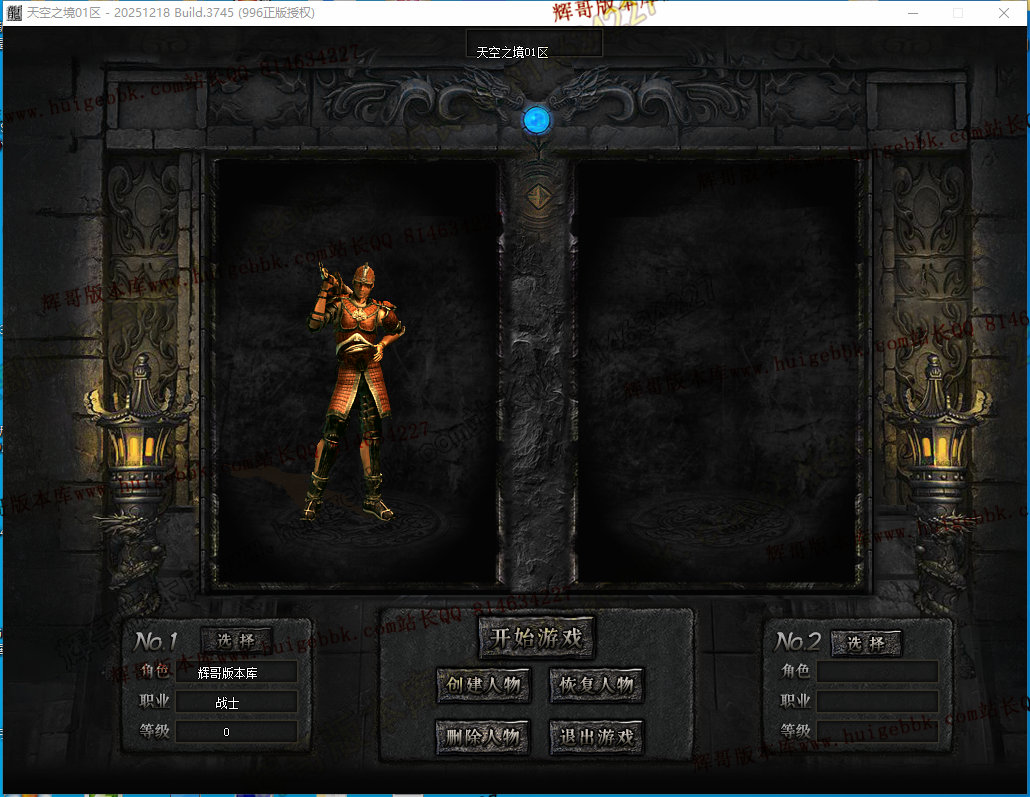The width and height of the screenshot is (1030, 797).
Task: Click the empty No.2 角色 name field
Action: click(x=877, y=672)
